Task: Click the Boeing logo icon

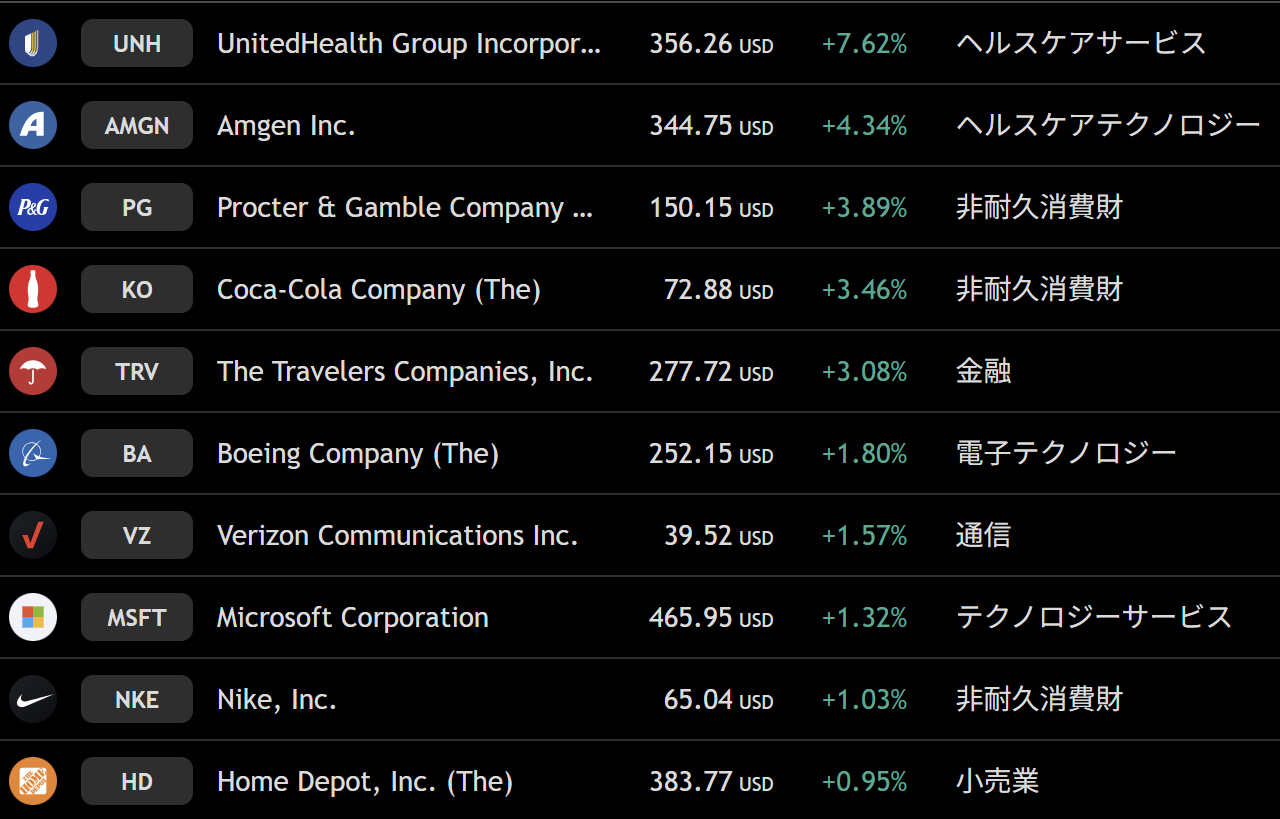Action: 33,453
